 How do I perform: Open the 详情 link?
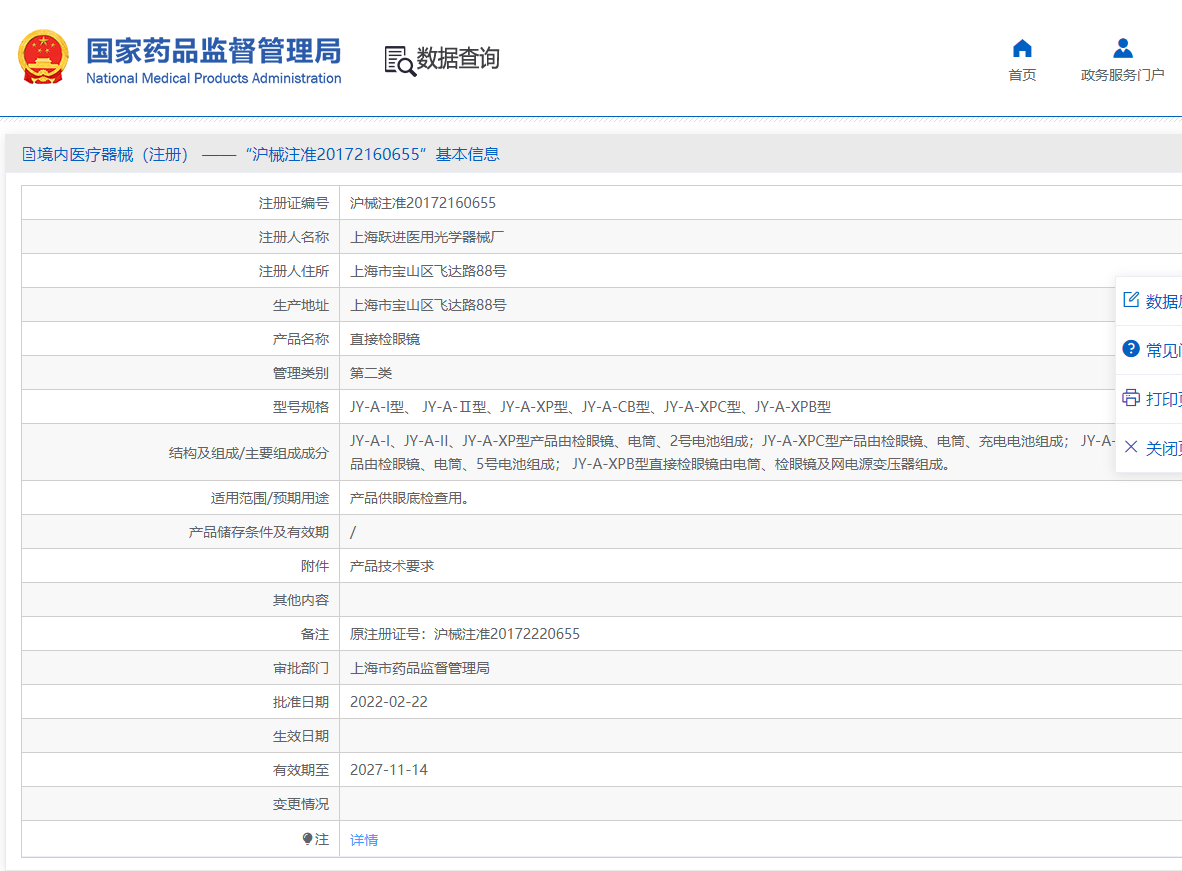pos(364,839)
